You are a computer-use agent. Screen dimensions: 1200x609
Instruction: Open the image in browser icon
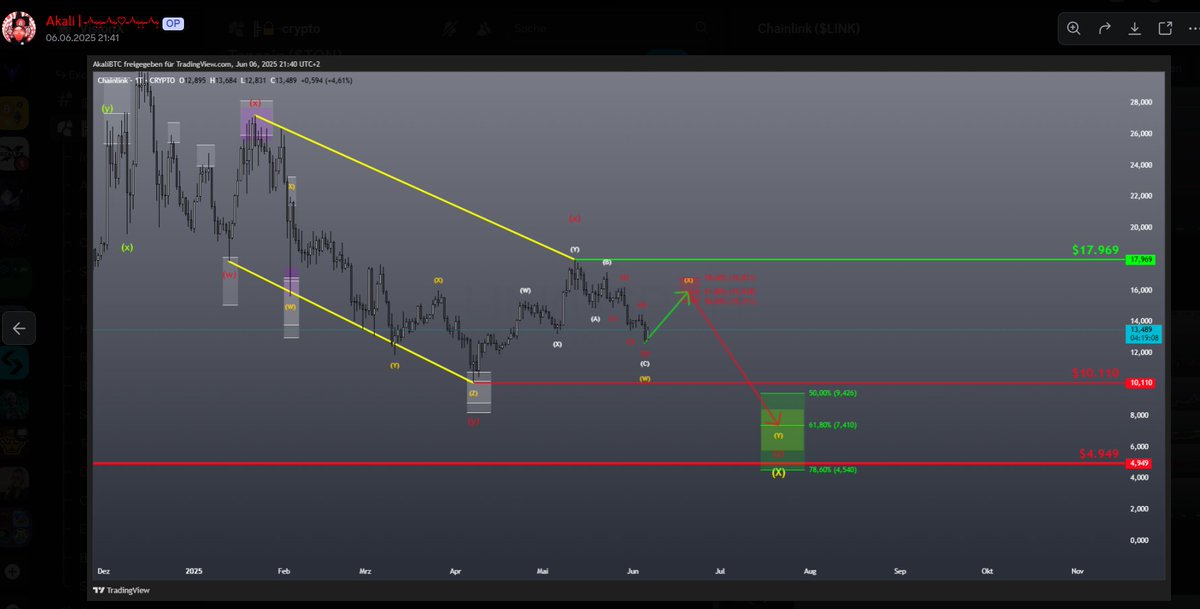[x=1166, y=28]
